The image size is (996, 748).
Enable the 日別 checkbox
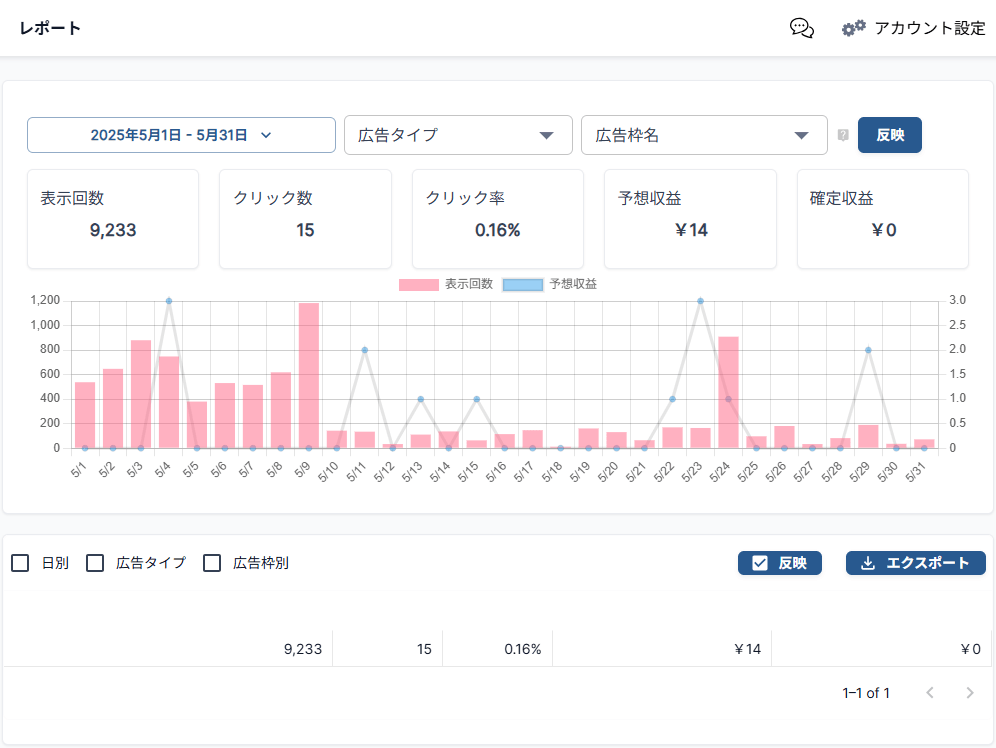(20, 563)
